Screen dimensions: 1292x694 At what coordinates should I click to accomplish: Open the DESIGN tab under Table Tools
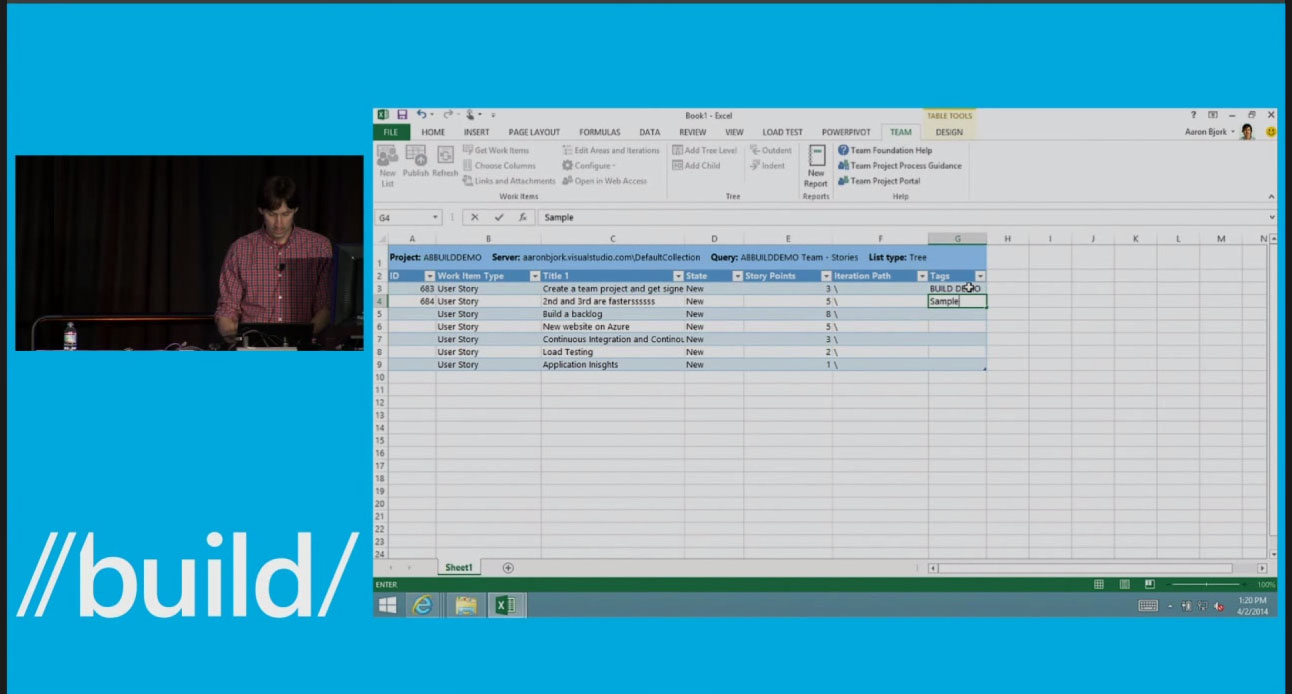pos(948,131)
